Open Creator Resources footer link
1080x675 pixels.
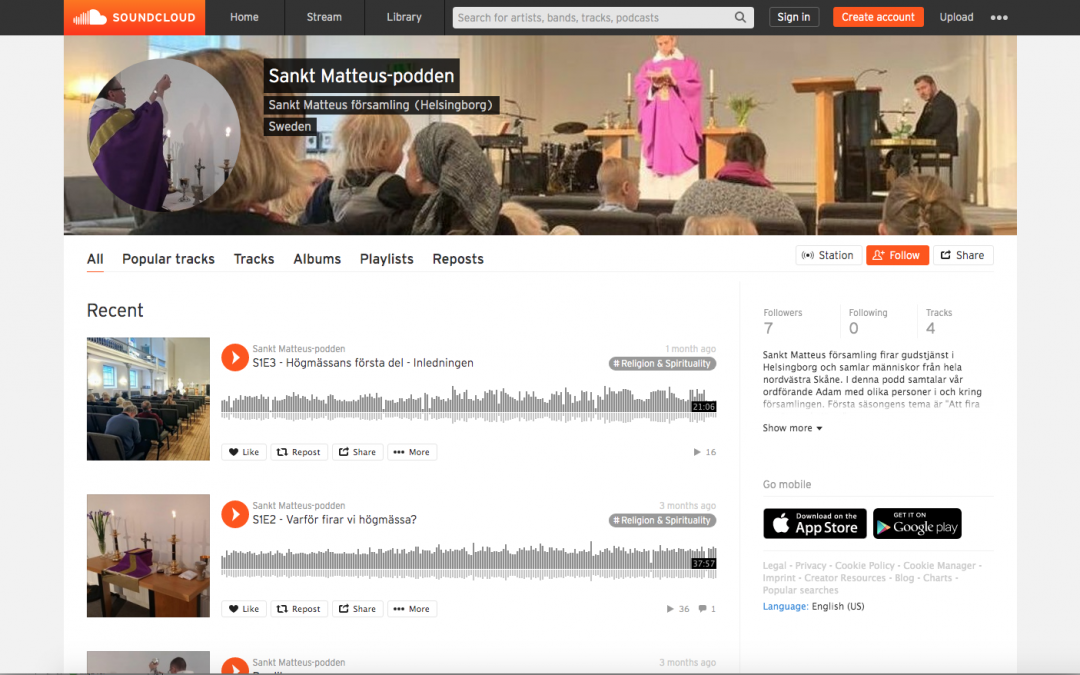845,578
